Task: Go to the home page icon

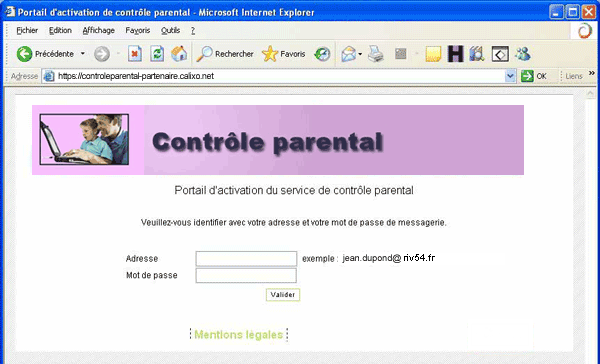Action: pos(179,54)
